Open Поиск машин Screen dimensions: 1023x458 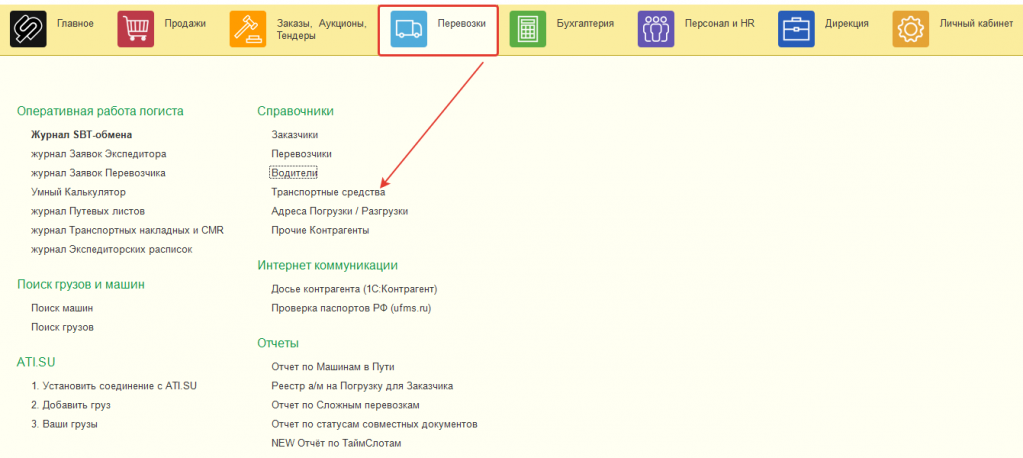(x=62, y=308)
